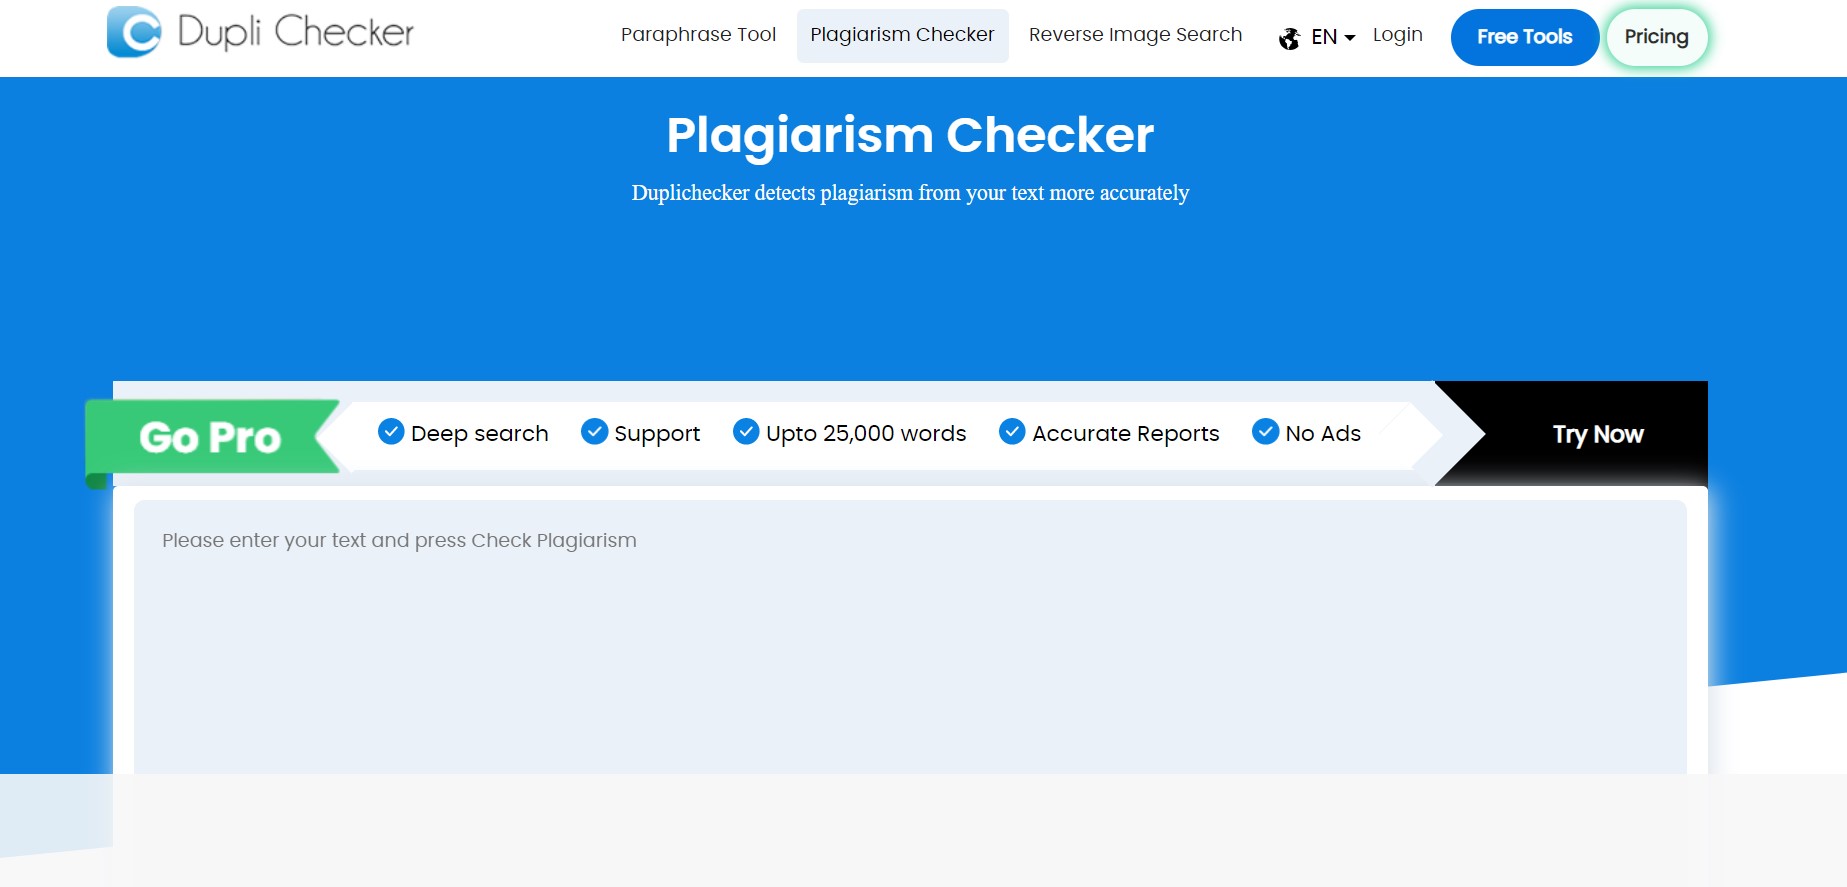Click the 'Accurate Reports' feature text

(1125, 434)
